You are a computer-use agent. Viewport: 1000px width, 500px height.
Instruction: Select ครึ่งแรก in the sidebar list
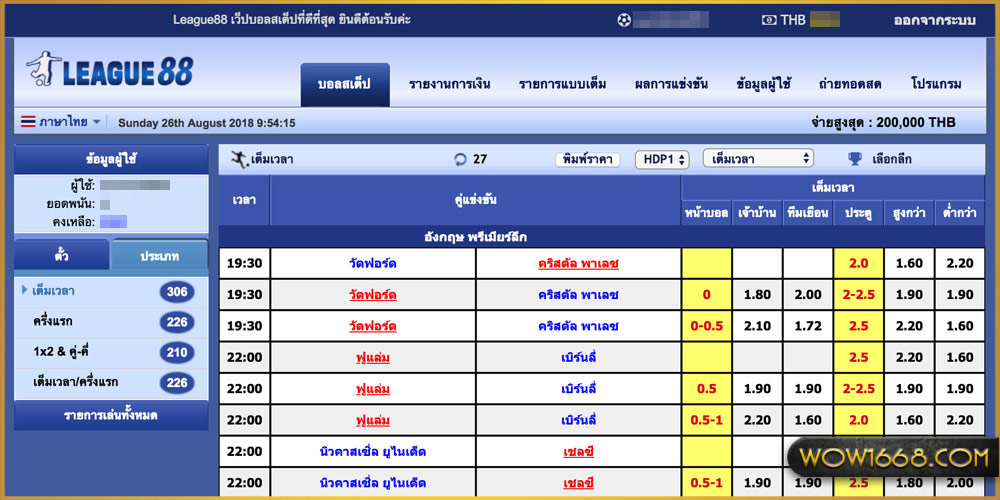52,321
